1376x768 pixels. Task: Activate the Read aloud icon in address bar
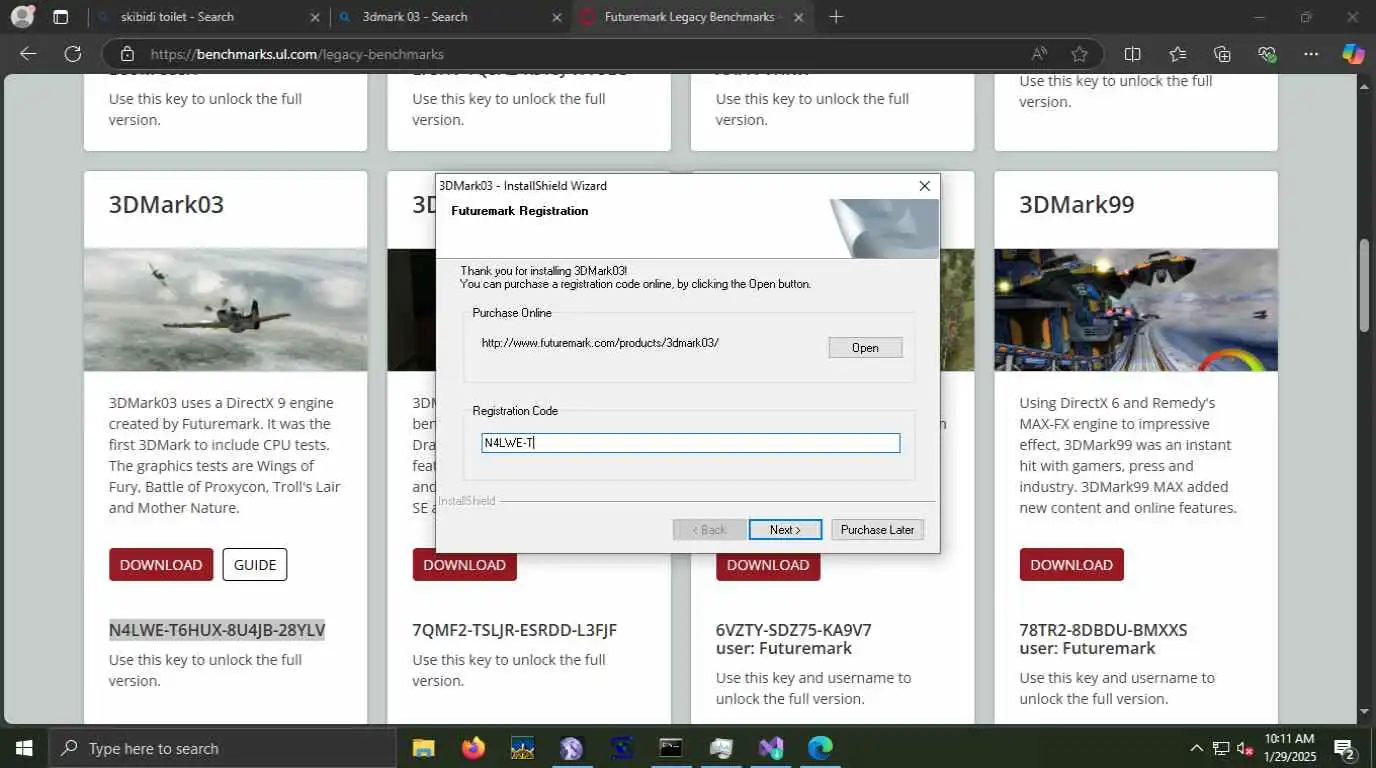click(1040, 54)
